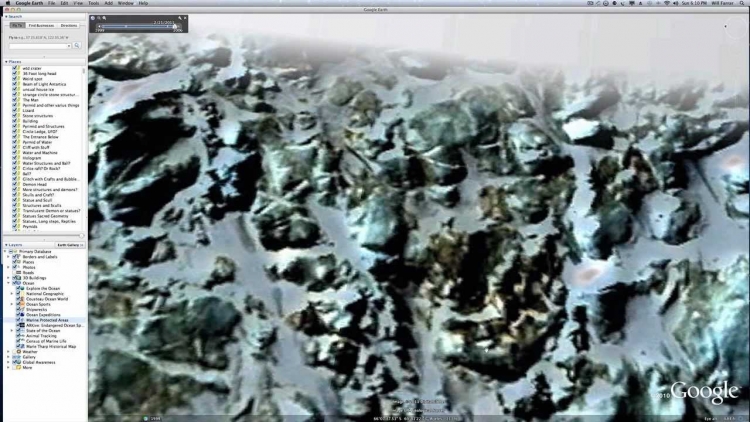Click Wi-Fi status icon in menu bar
Image resolution: width=750 pixels, height=422 pixels.
tap(667, 3)
